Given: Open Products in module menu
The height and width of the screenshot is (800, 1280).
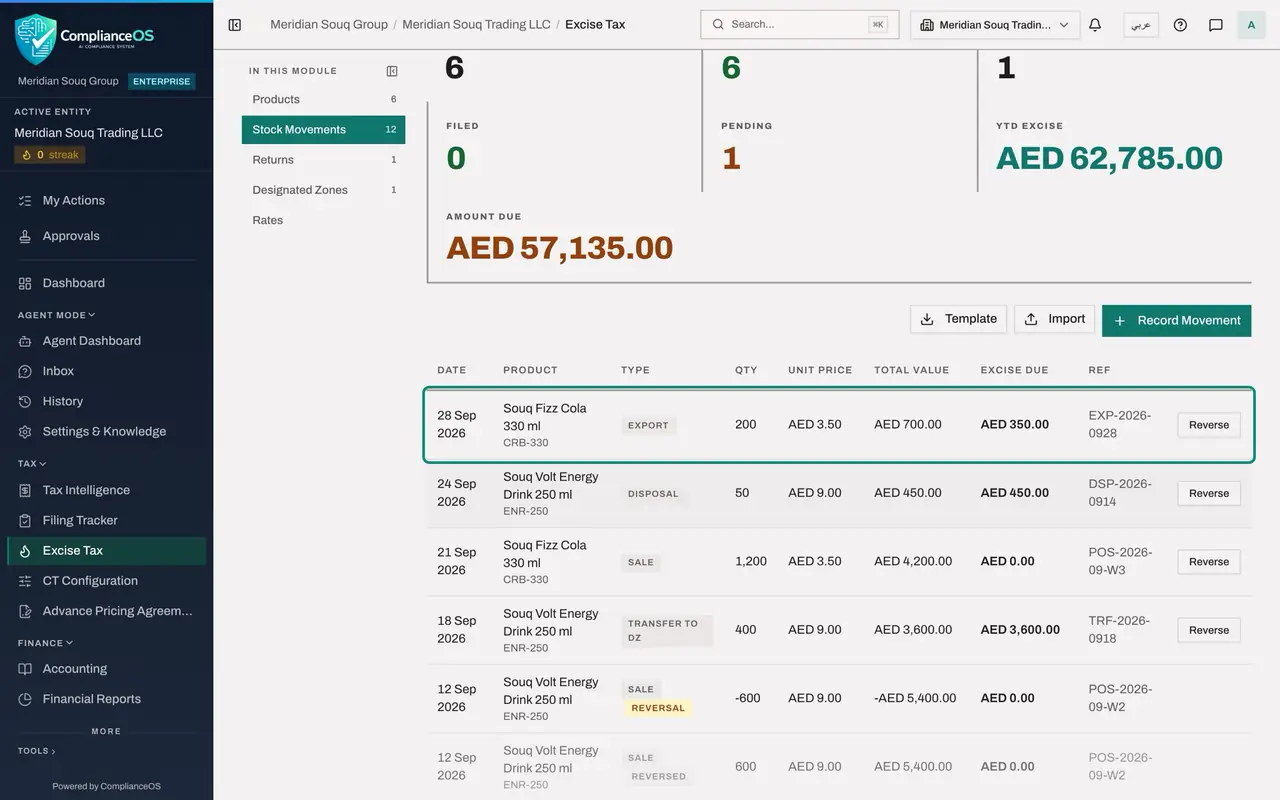Looking at the screenshot, I should click(323, 100).
